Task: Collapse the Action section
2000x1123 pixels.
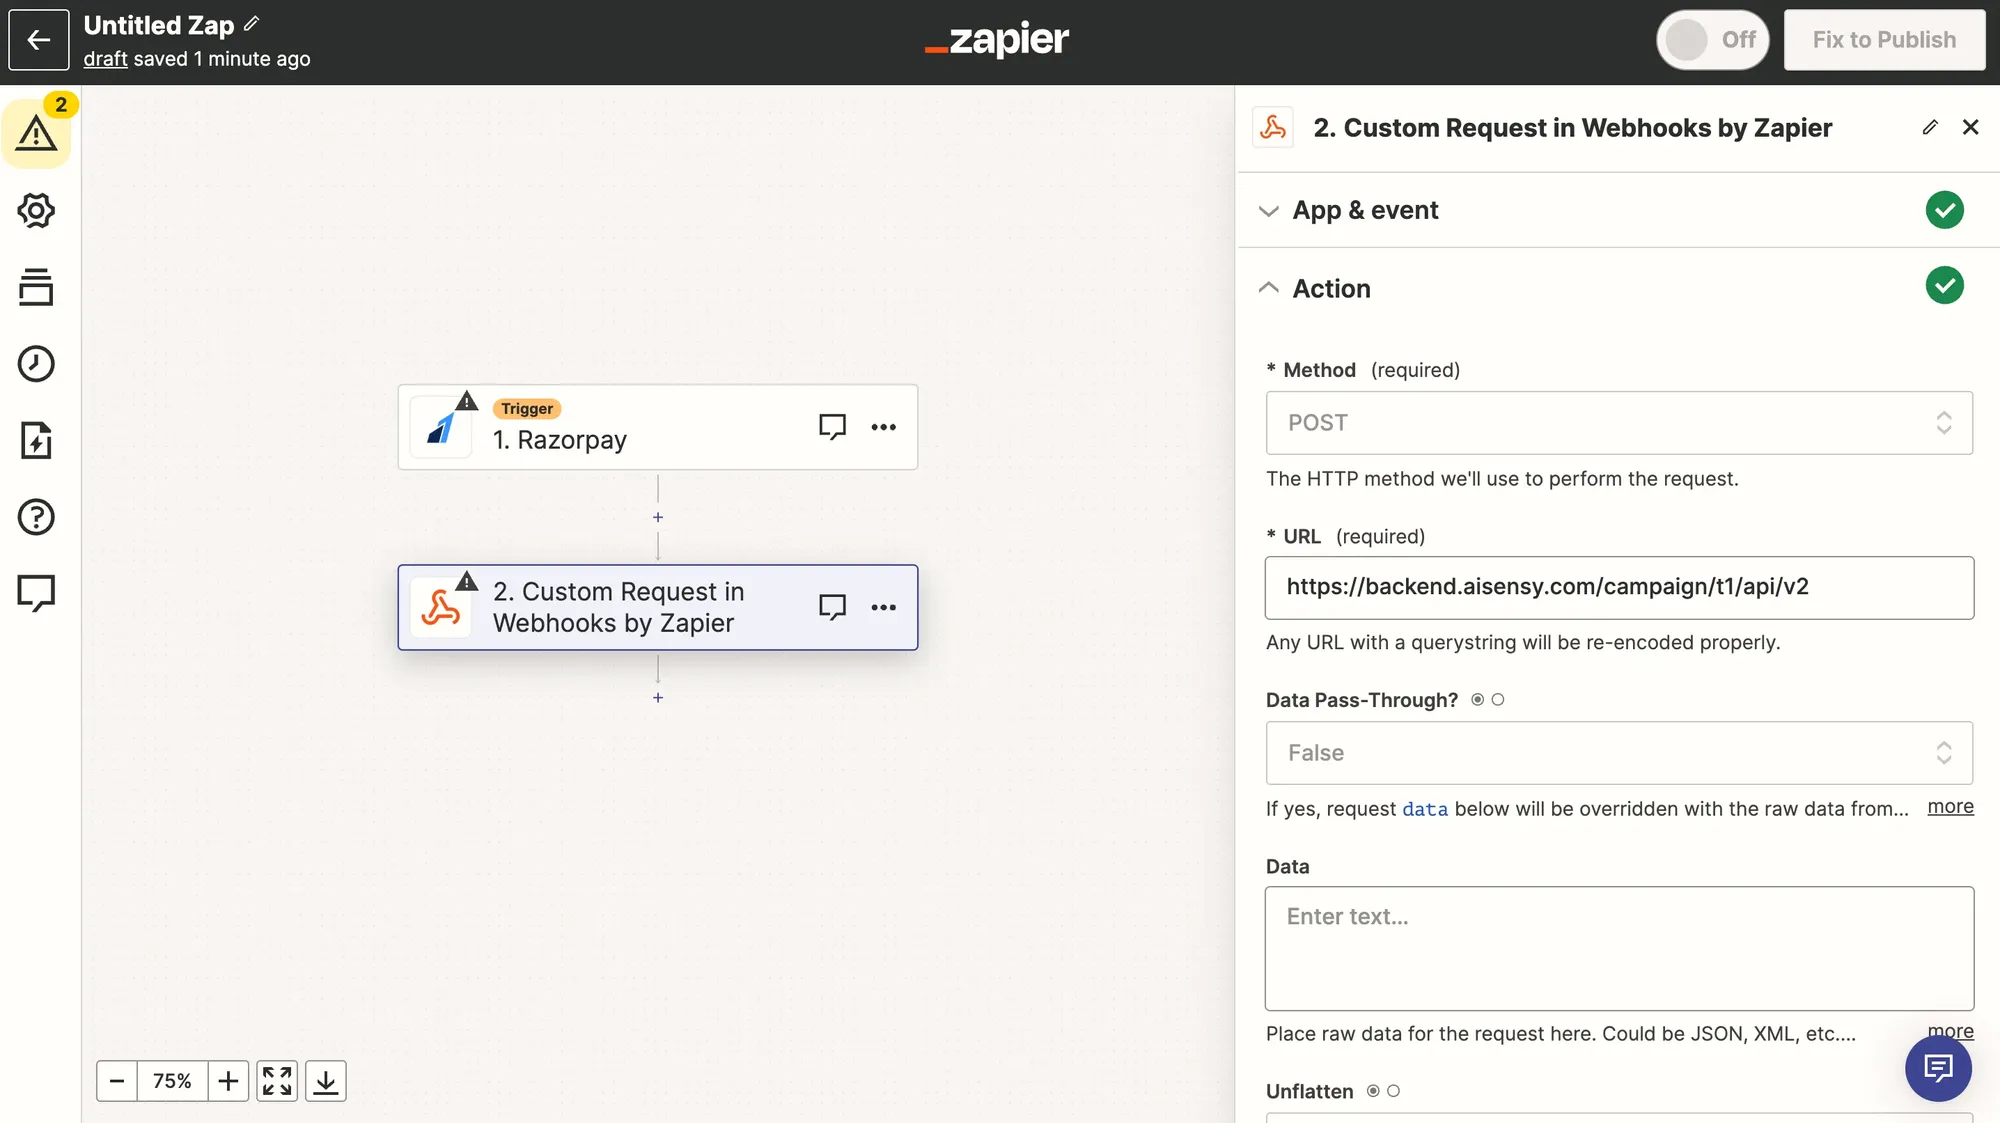Action: 1332,288
